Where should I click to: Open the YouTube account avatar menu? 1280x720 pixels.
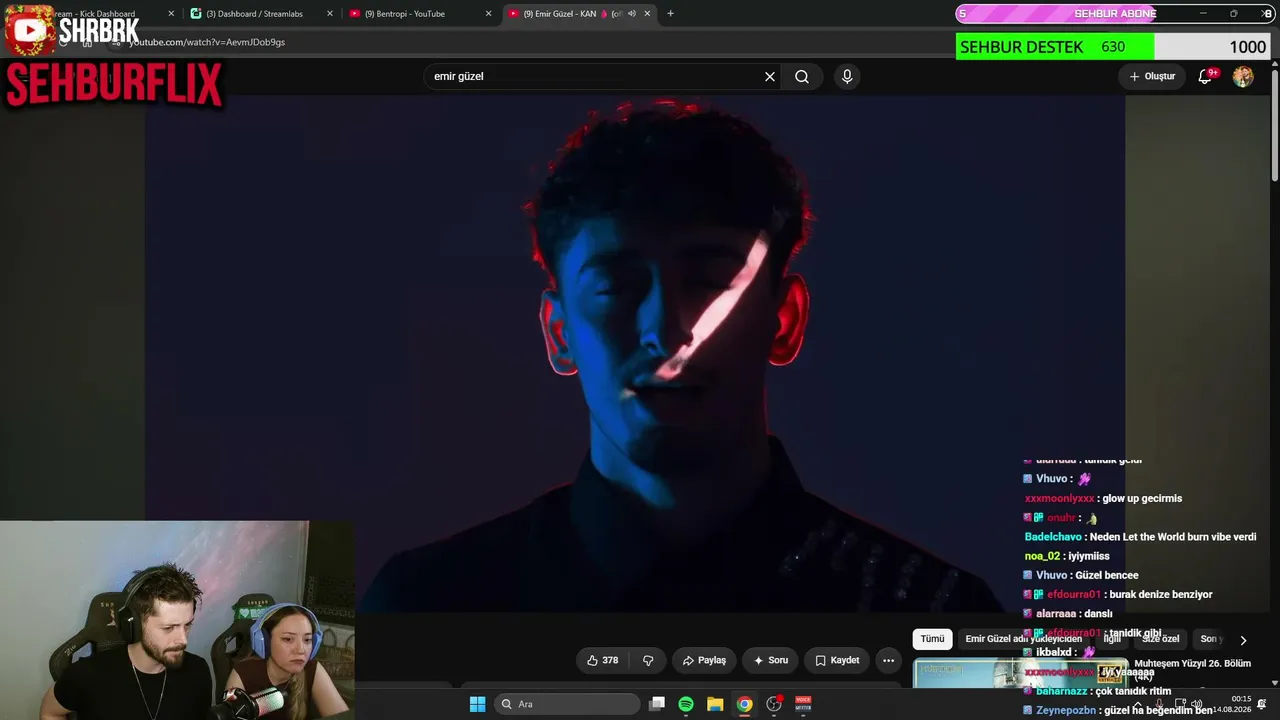click(1243, 76)
